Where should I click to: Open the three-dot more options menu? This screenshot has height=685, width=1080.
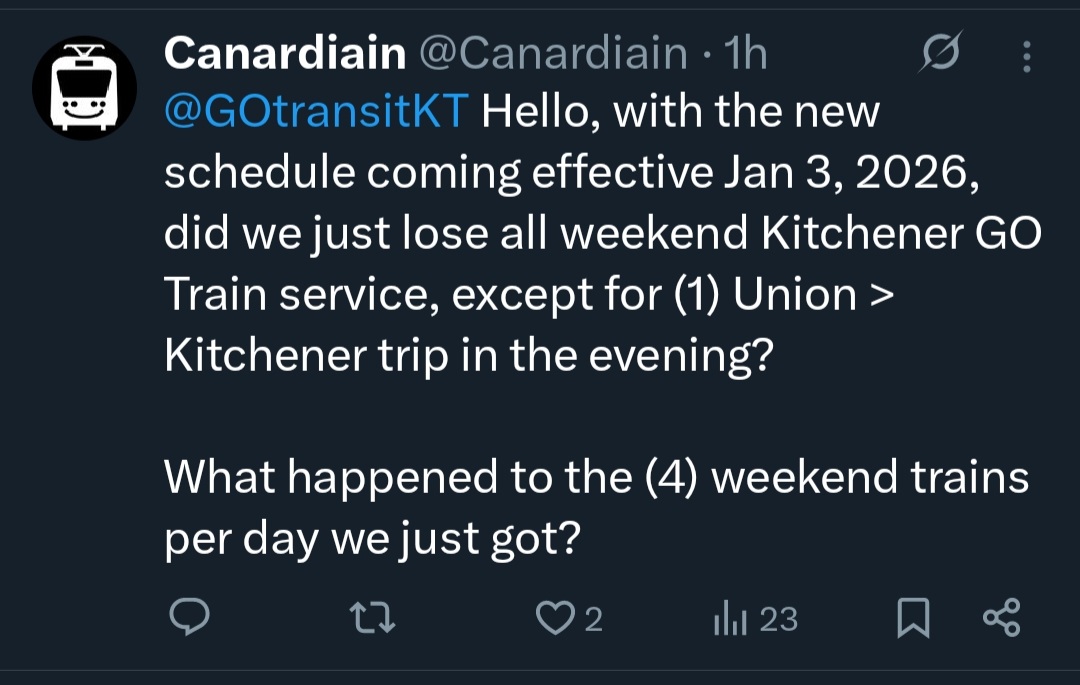tap(1026, 56)
